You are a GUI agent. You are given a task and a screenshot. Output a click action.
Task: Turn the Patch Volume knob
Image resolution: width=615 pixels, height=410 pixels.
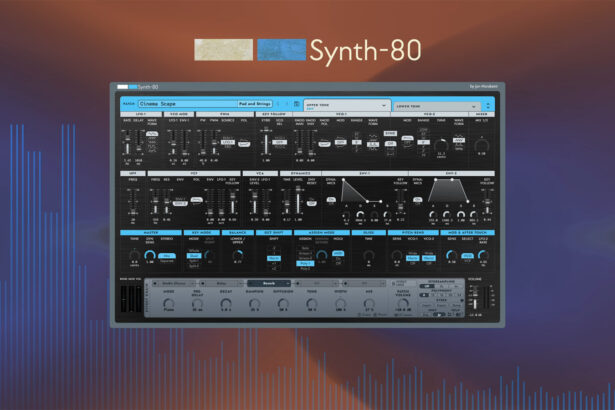[403, 303]
